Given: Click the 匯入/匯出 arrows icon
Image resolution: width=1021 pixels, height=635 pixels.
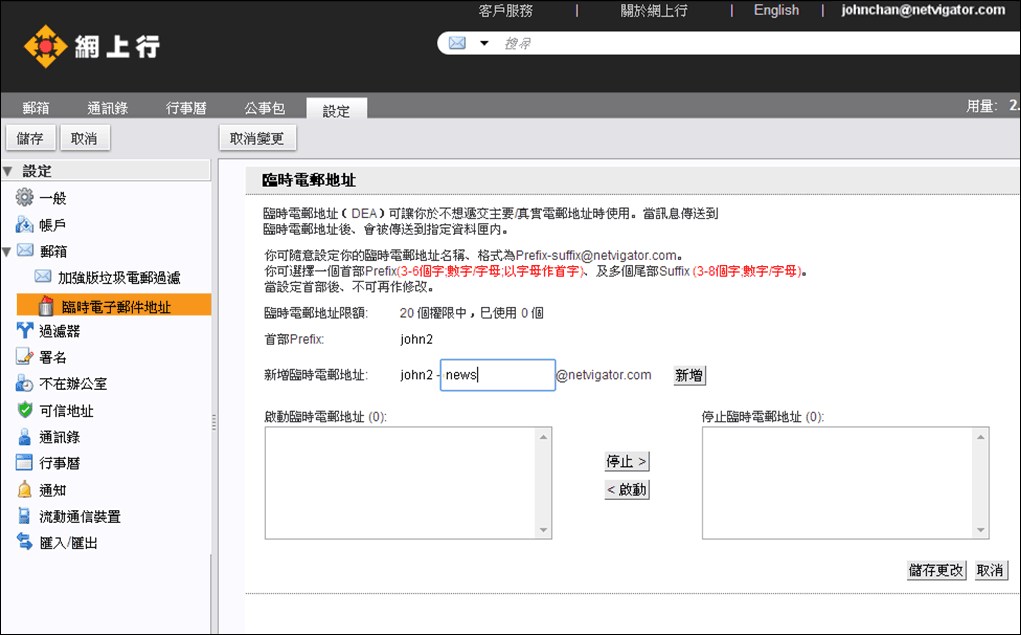Looking at the screenshot, I should [x=24, y=542].
